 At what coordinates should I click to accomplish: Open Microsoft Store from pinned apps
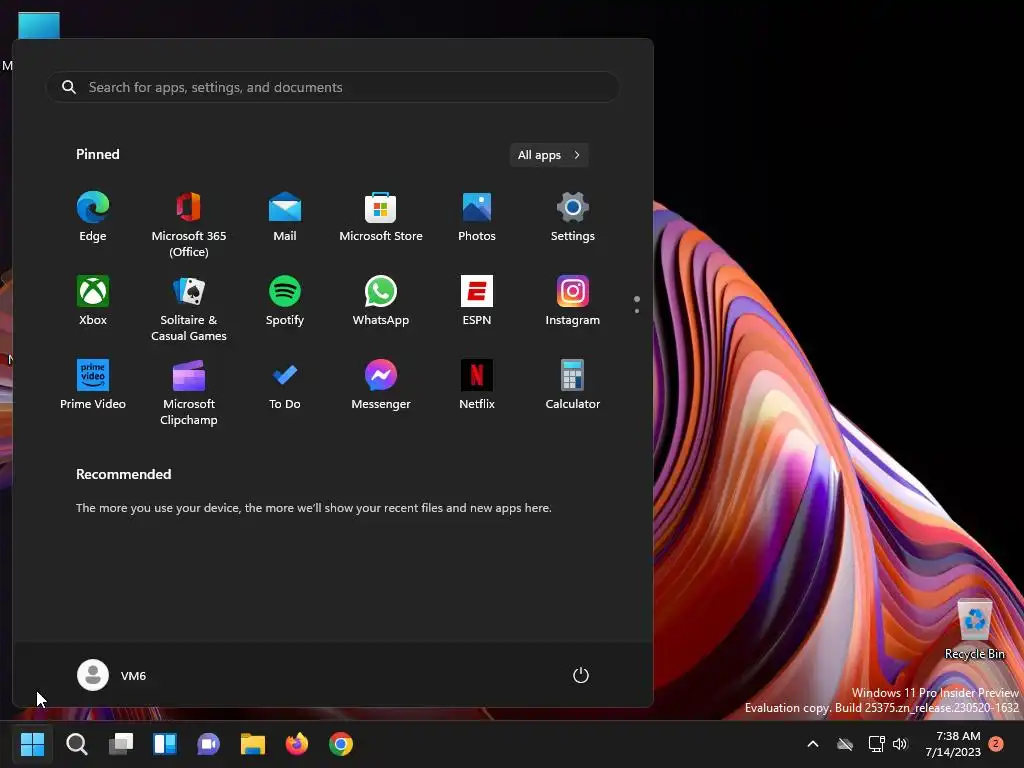coord(381,217)
